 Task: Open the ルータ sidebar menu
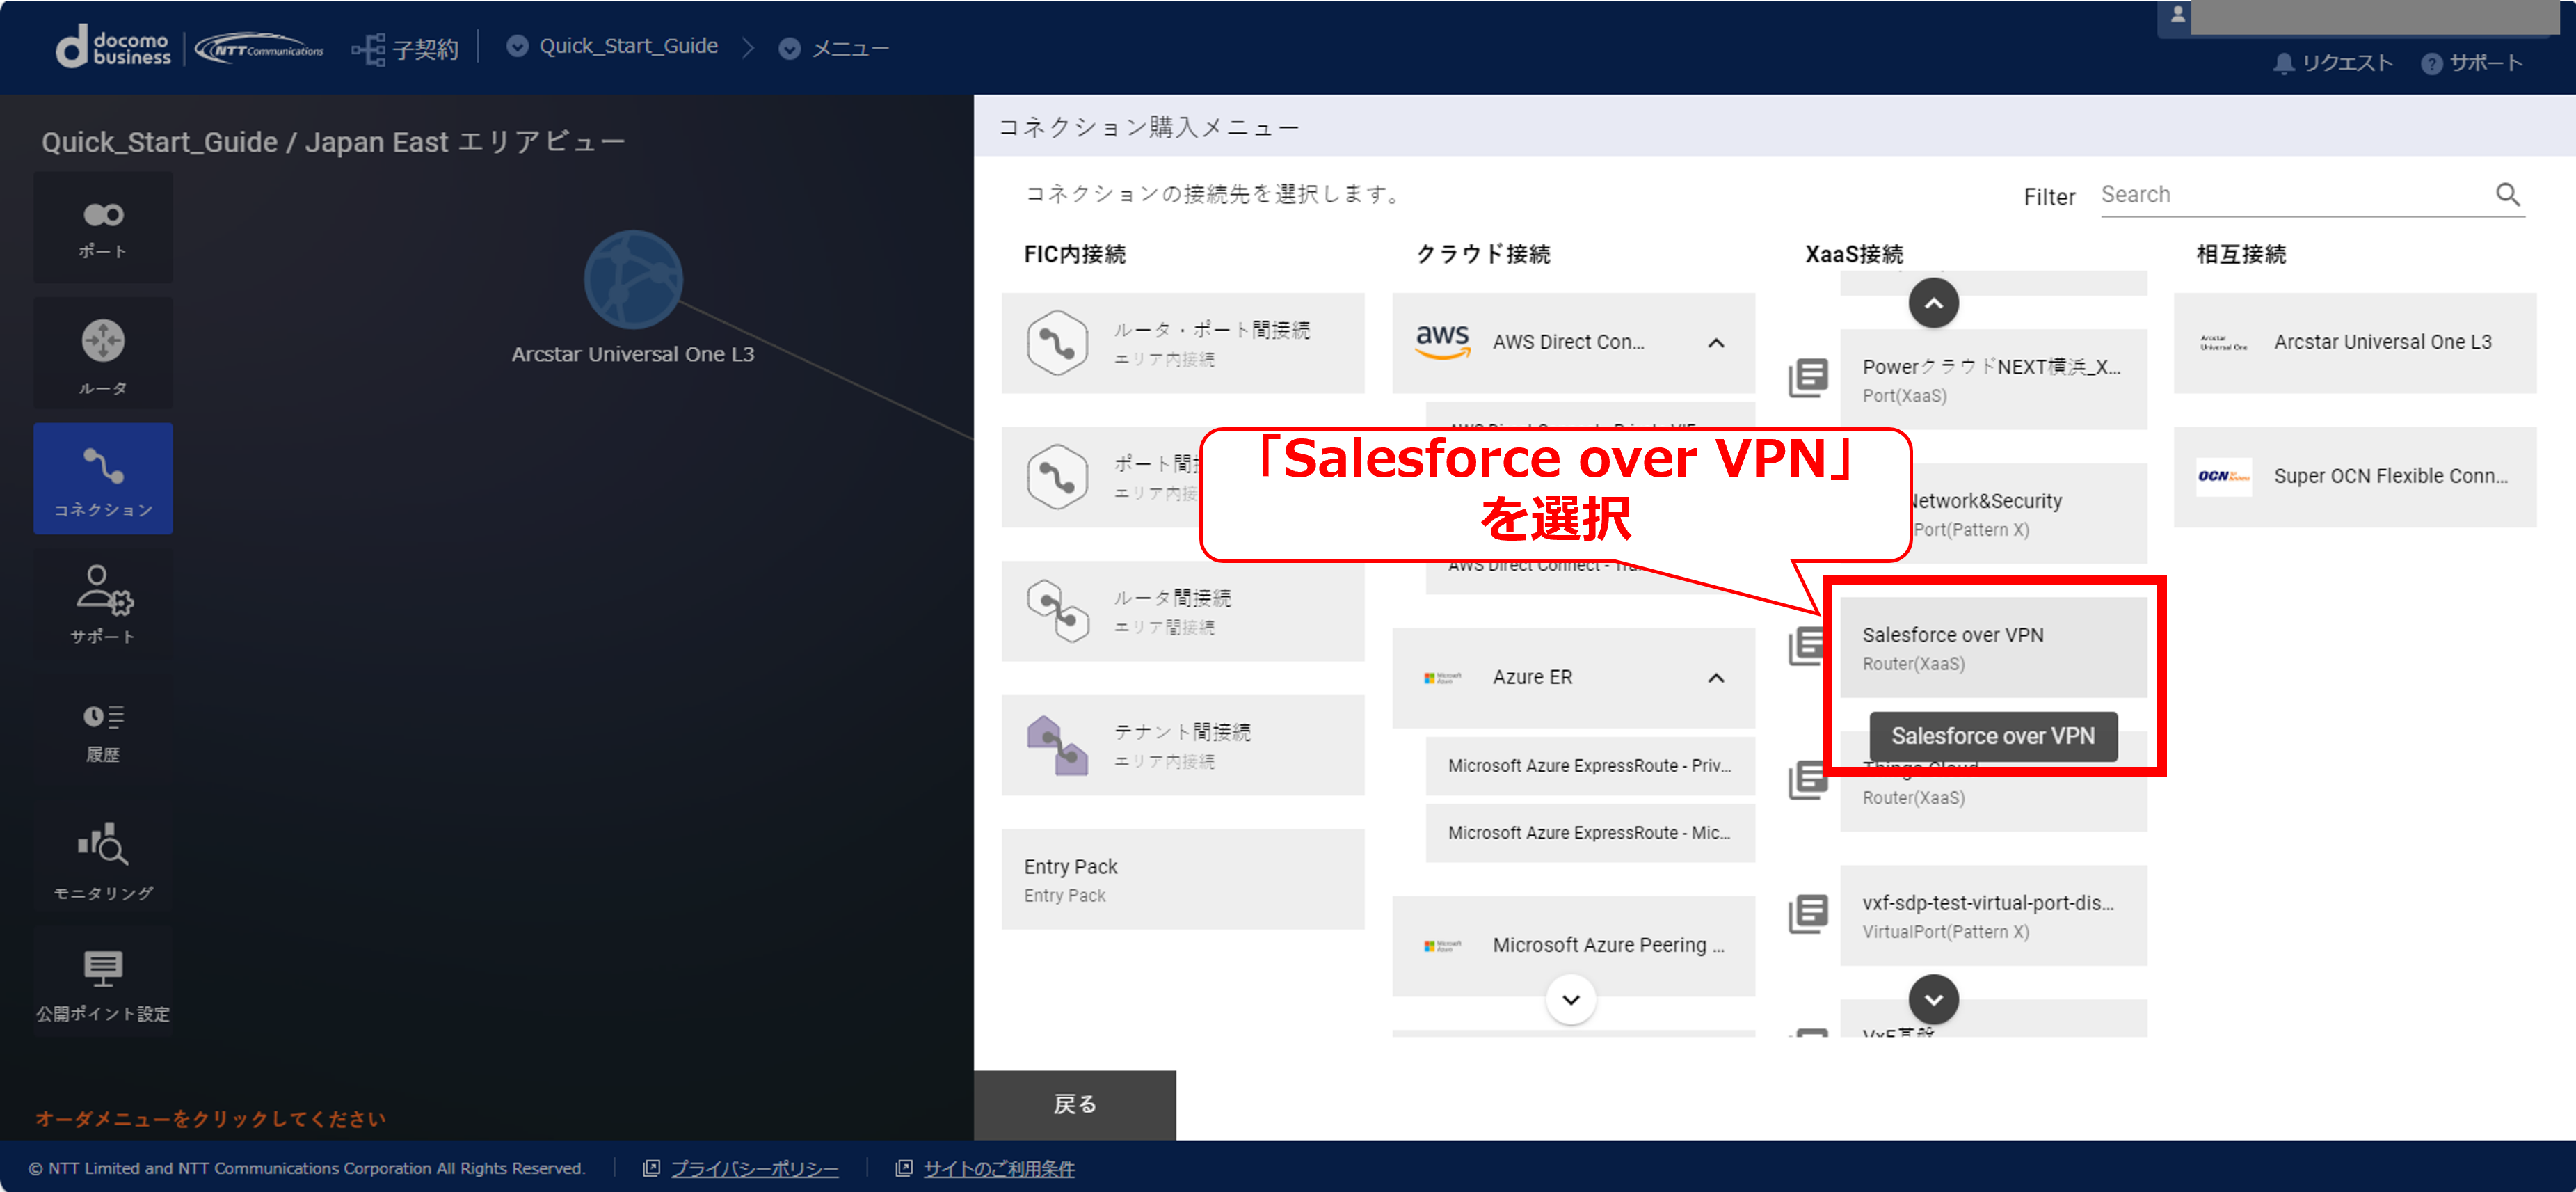pyautogui.click(x=103, y=354)
